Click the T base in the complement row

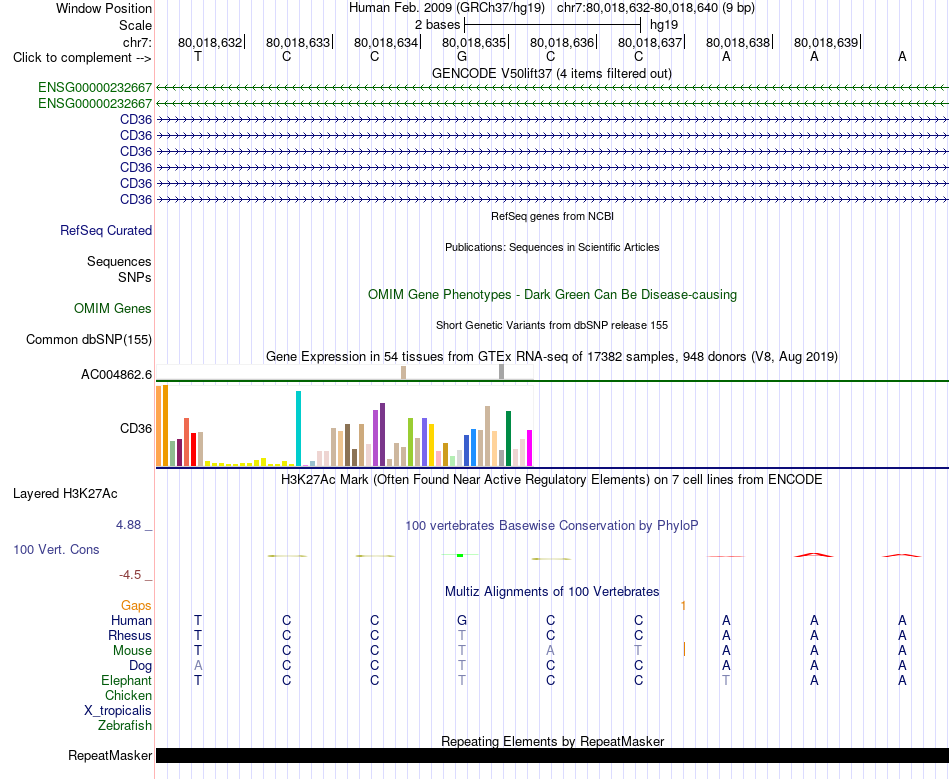pyautogui.click(x=198, y=57)
